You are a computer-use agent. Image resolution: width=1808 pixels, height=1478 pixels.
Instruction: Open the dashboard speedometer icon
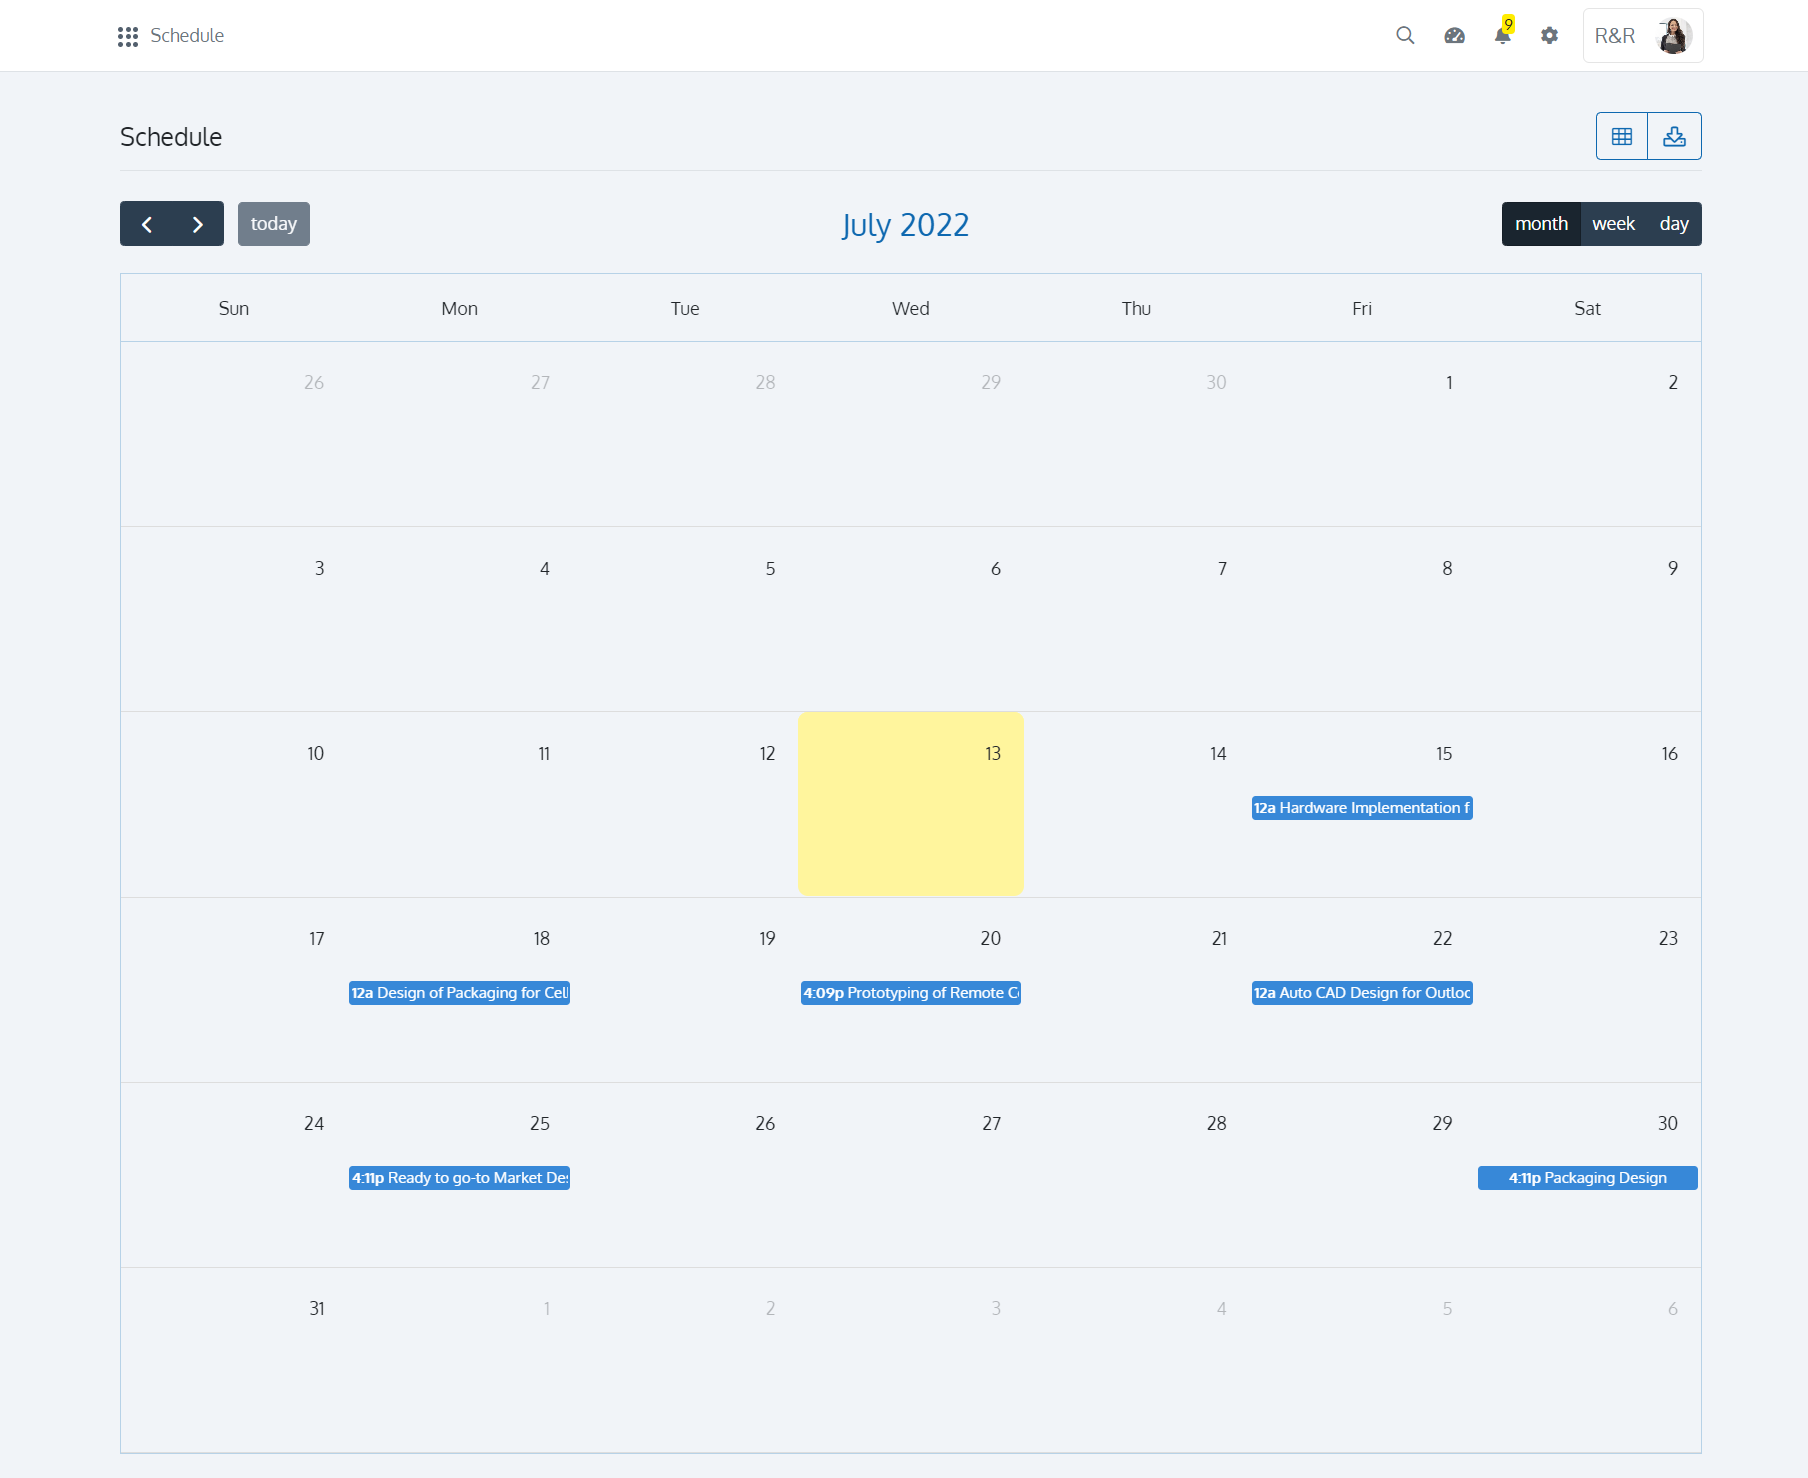1454,36
